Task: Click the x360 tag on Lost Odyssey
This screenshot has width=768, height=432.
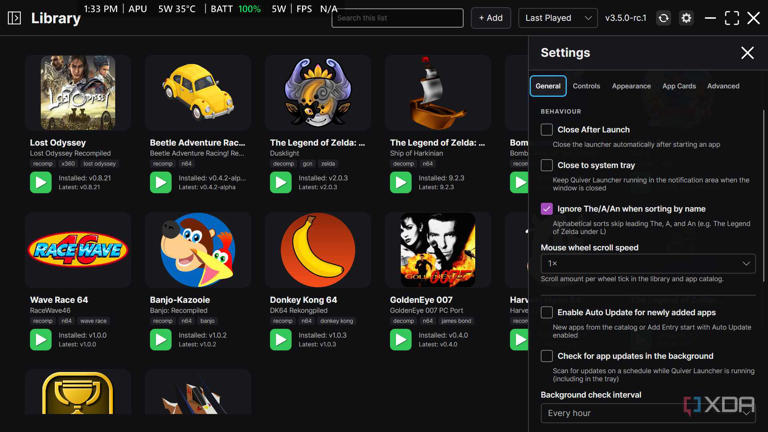Action: [68, 164]
